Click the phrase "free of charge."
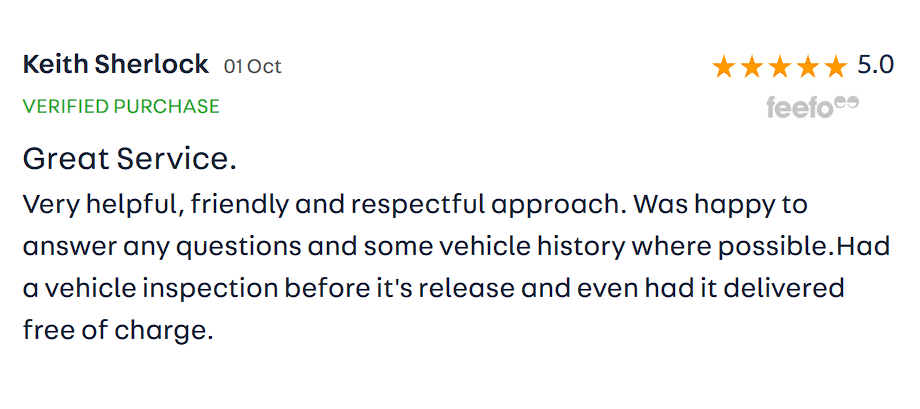Image resolution: width=920 pixels, height=409 pixels. pos(118,330)
